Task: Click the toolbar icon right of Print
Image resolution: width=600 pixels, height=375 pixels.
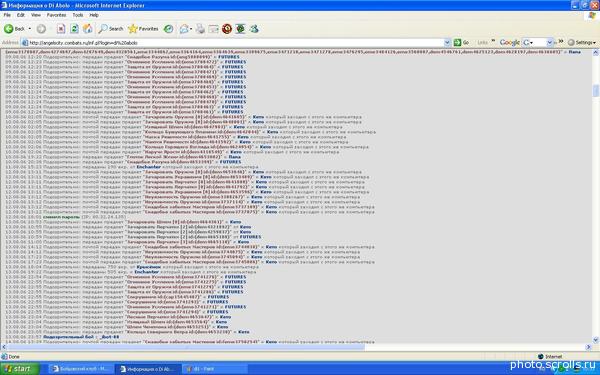Action: [214, 29]
